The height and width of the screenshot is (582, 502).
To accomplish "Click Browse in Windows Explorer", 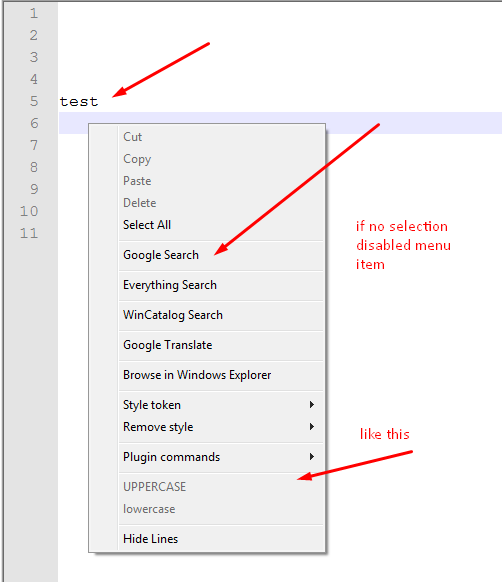I will (221, 375).
